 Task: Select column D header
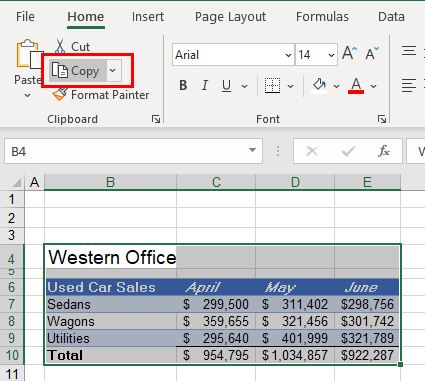coord(295,182)
